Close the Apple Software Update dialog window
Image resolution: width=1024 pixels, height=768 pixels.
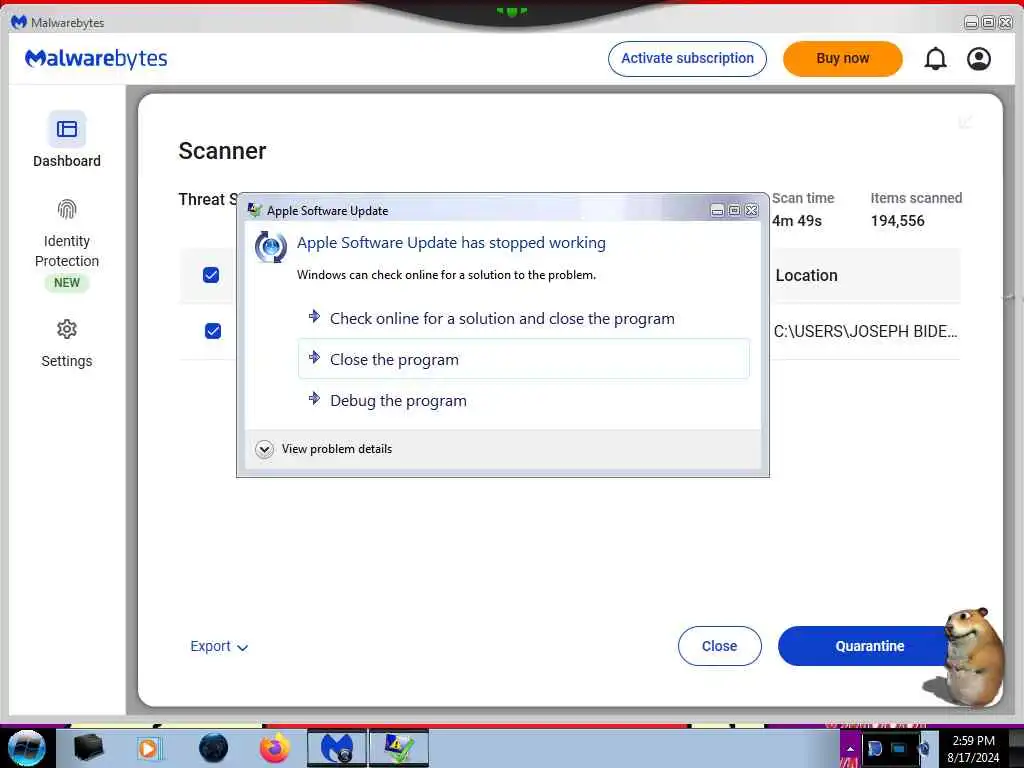[x=752, y=210]
